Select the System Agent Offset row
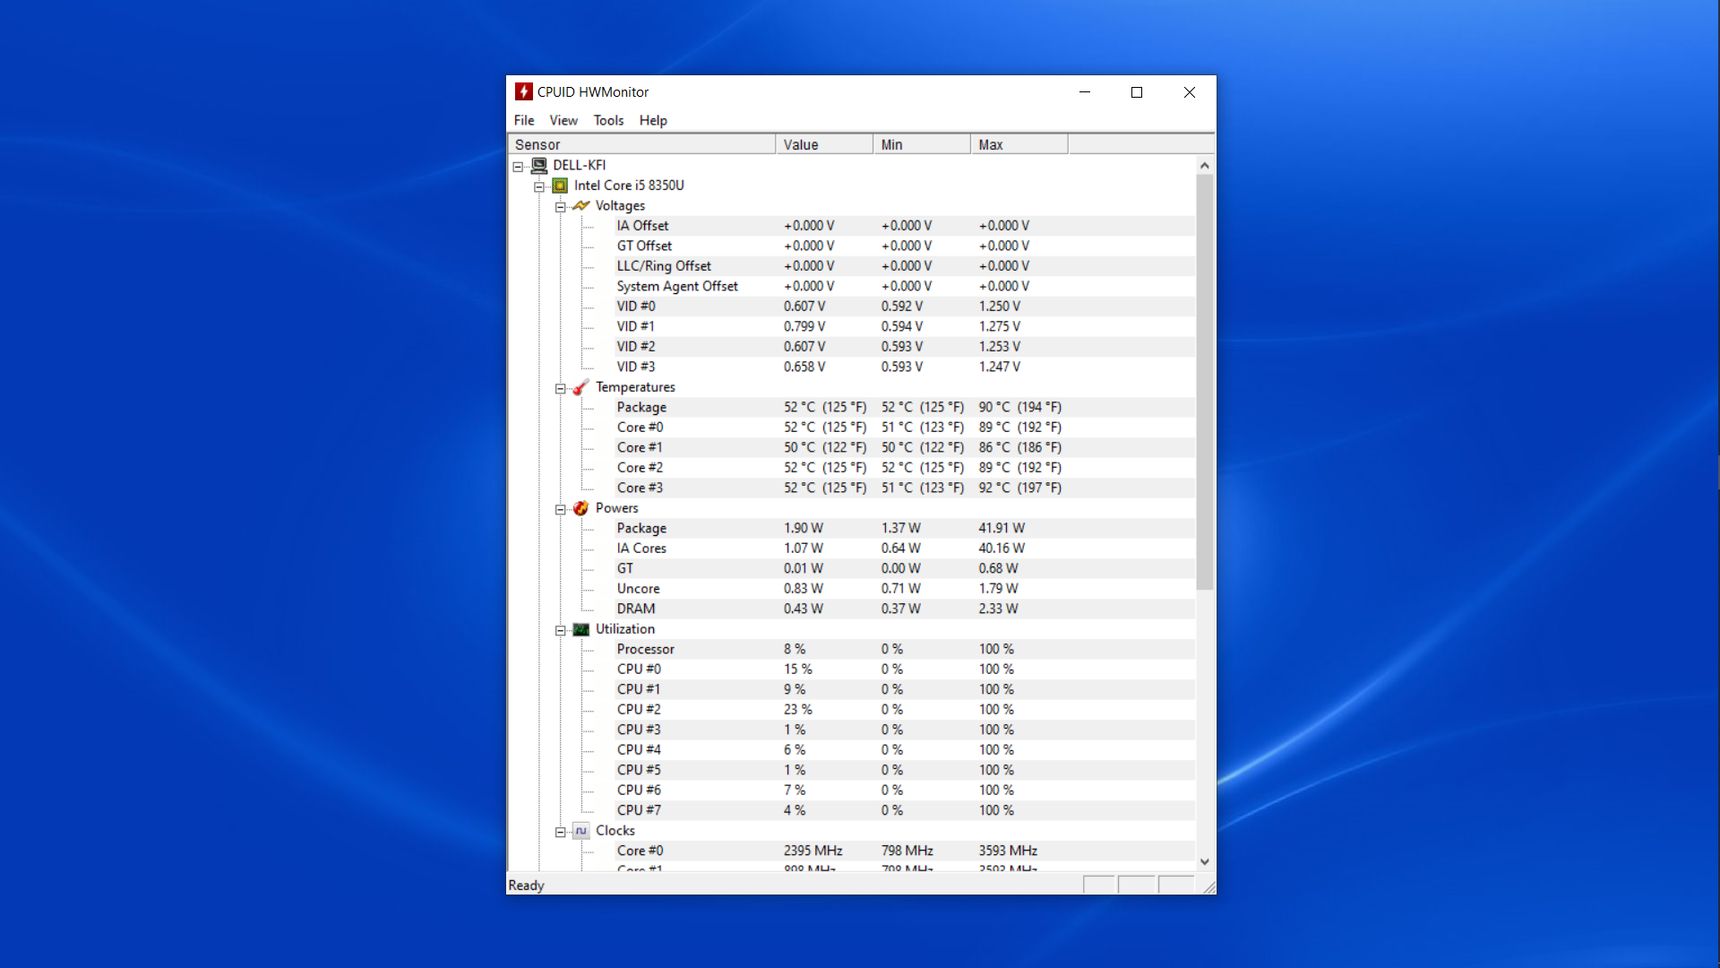Image resolution: width=1720 pixels, height=968 pixels. [904, 286]
